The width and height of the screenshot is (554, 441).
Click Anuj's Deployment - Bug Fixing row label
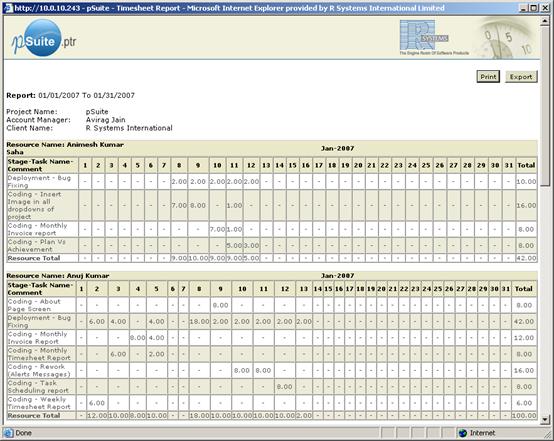(x=39, y=322)
